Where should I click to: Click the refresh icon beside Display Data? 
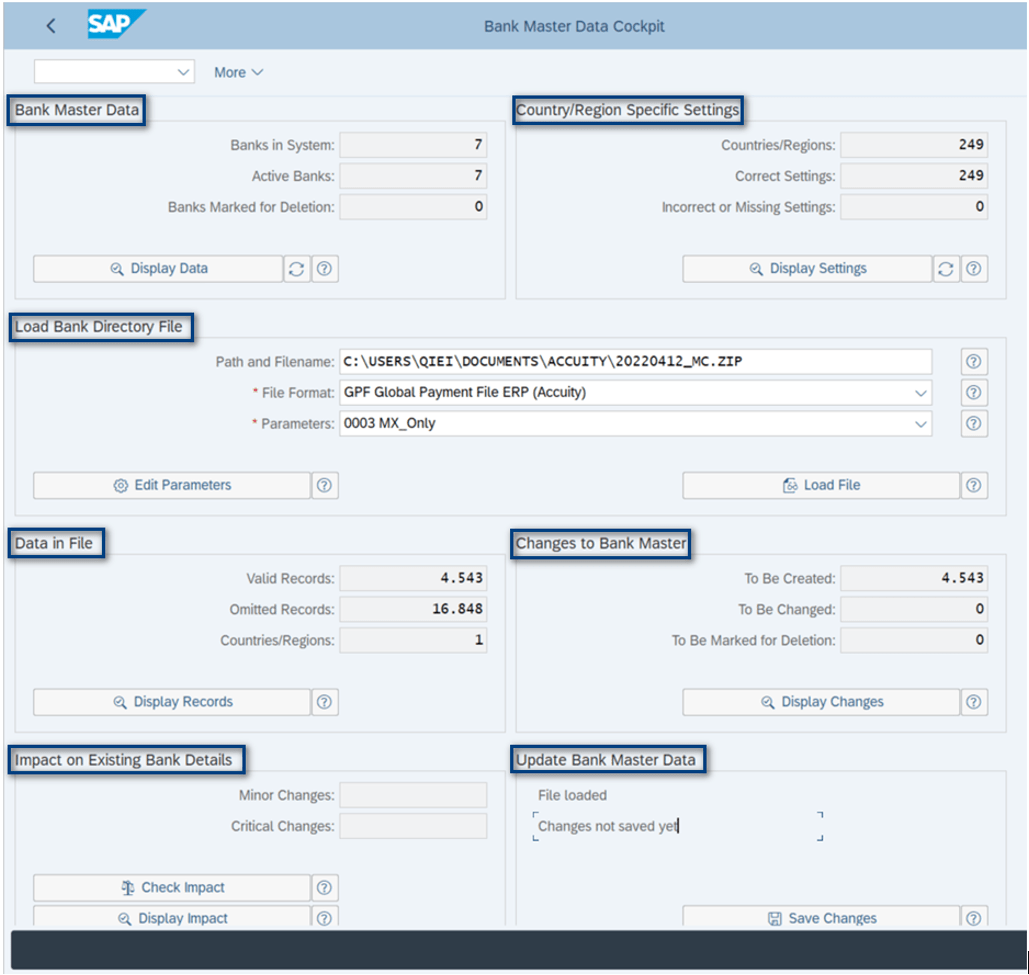[x=296, y=268]
